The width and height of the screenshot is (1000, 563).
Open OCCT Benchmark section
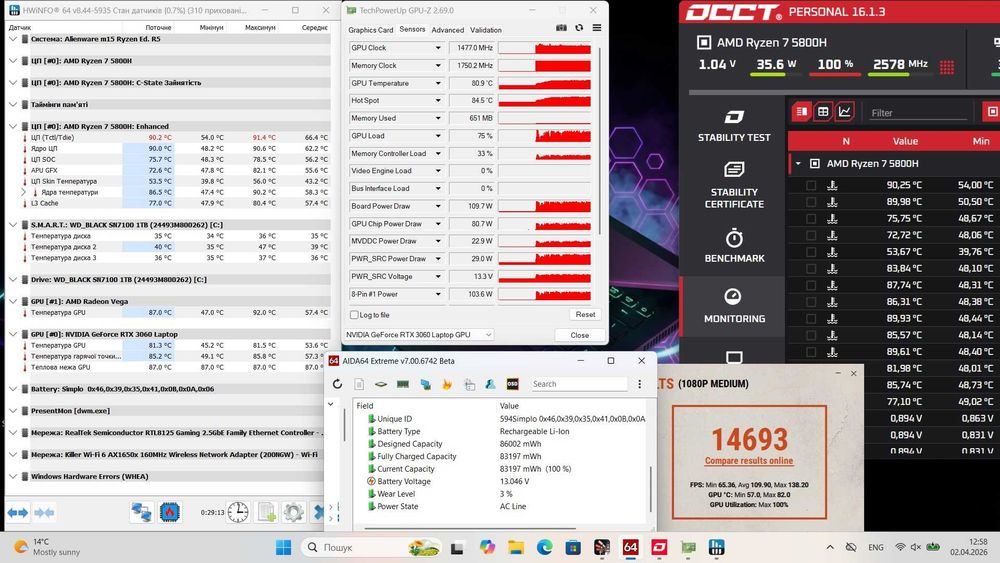[733, 245]
